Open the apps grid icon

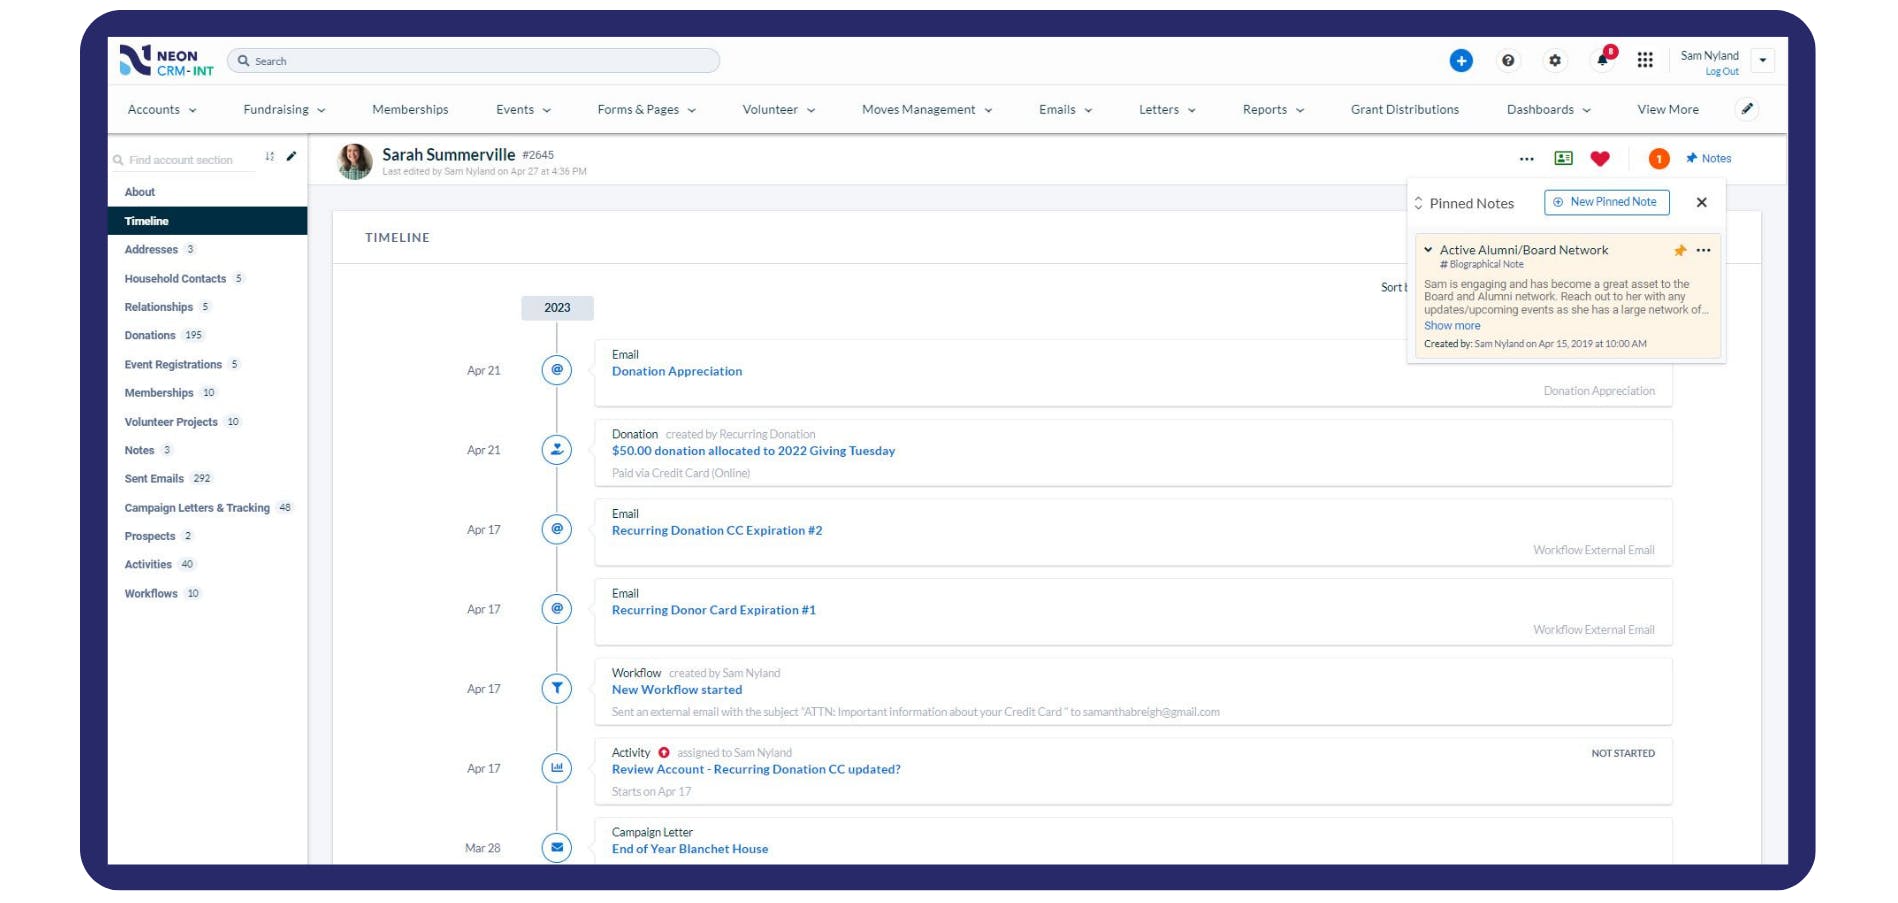click(1646, 60)
